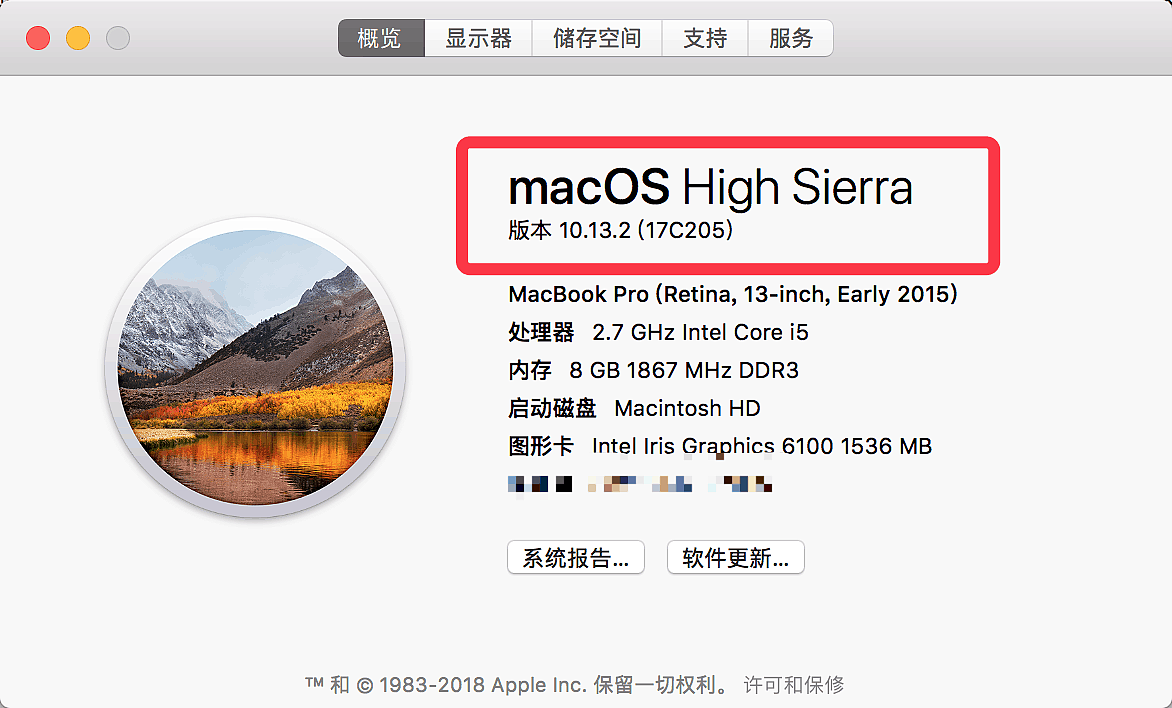
Task: Select the 储存空间 tab
Action: point(597,39)
